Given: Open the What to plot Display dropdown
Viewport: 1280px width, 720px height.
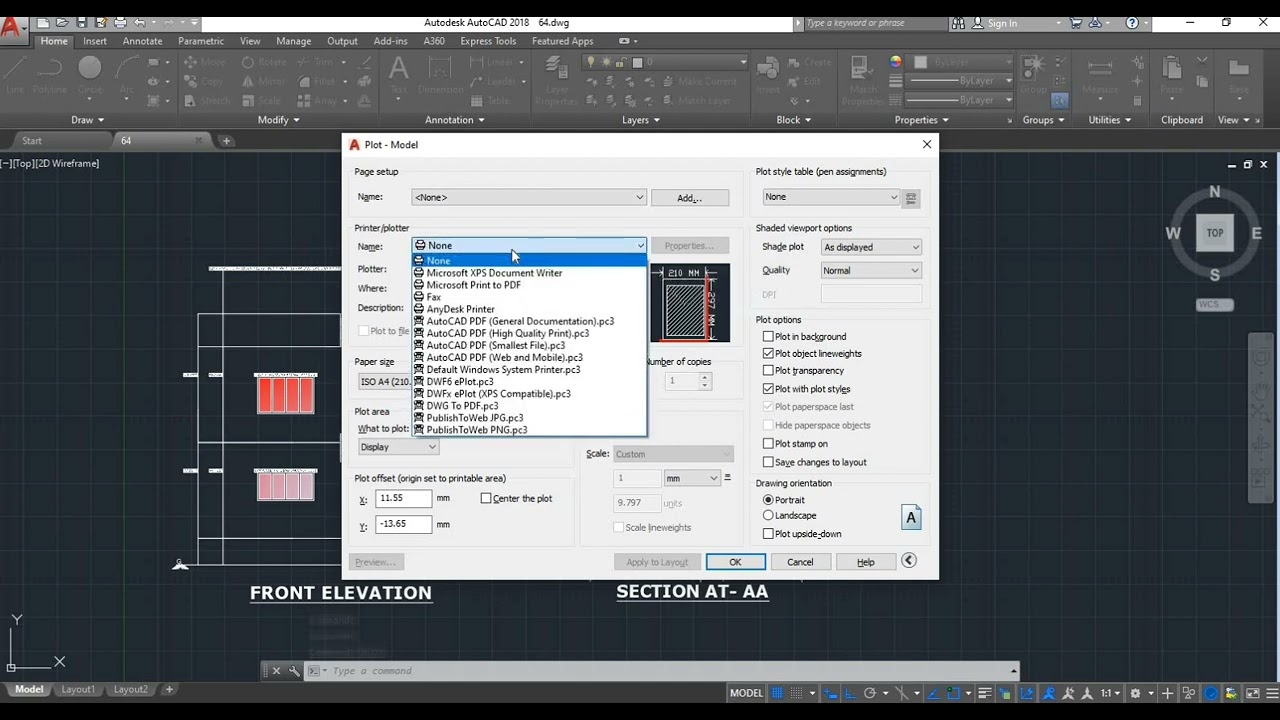Looking at the screenshot, I should tap(398, 447).
